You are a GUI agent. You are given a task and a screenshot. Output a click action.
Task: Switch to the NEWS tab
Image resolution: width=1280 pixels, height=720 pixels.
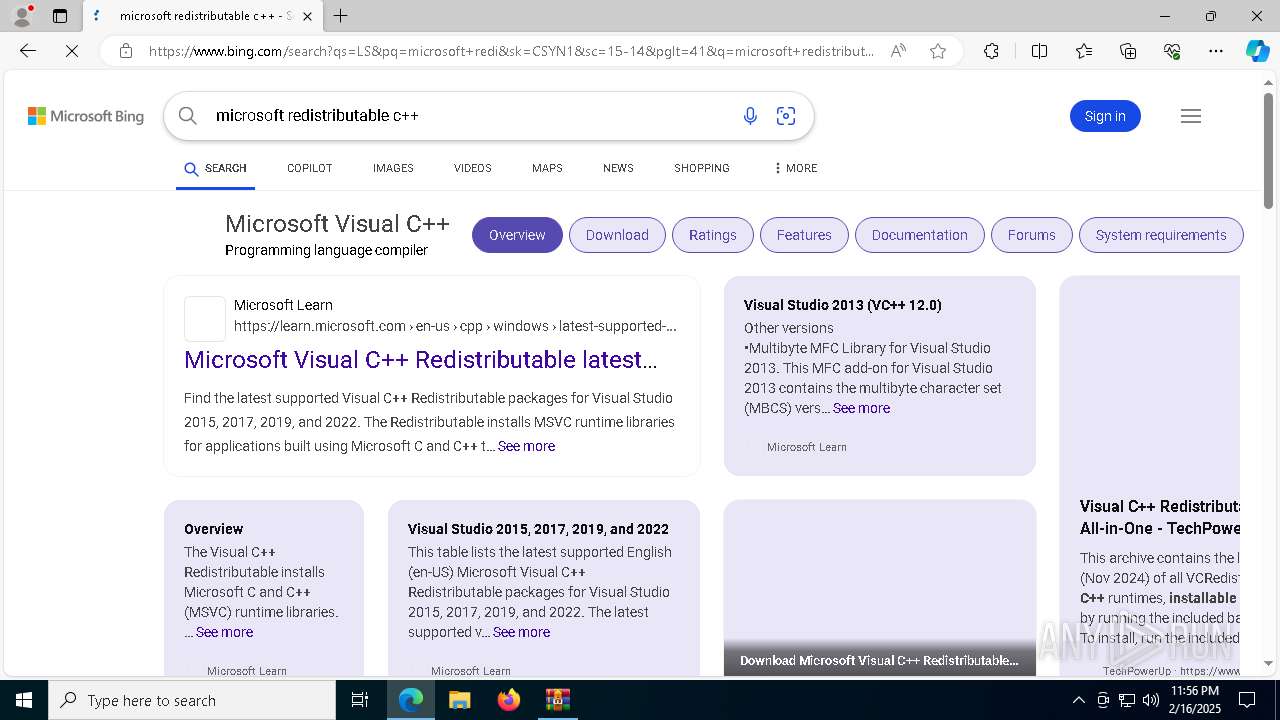coord(618,168)
